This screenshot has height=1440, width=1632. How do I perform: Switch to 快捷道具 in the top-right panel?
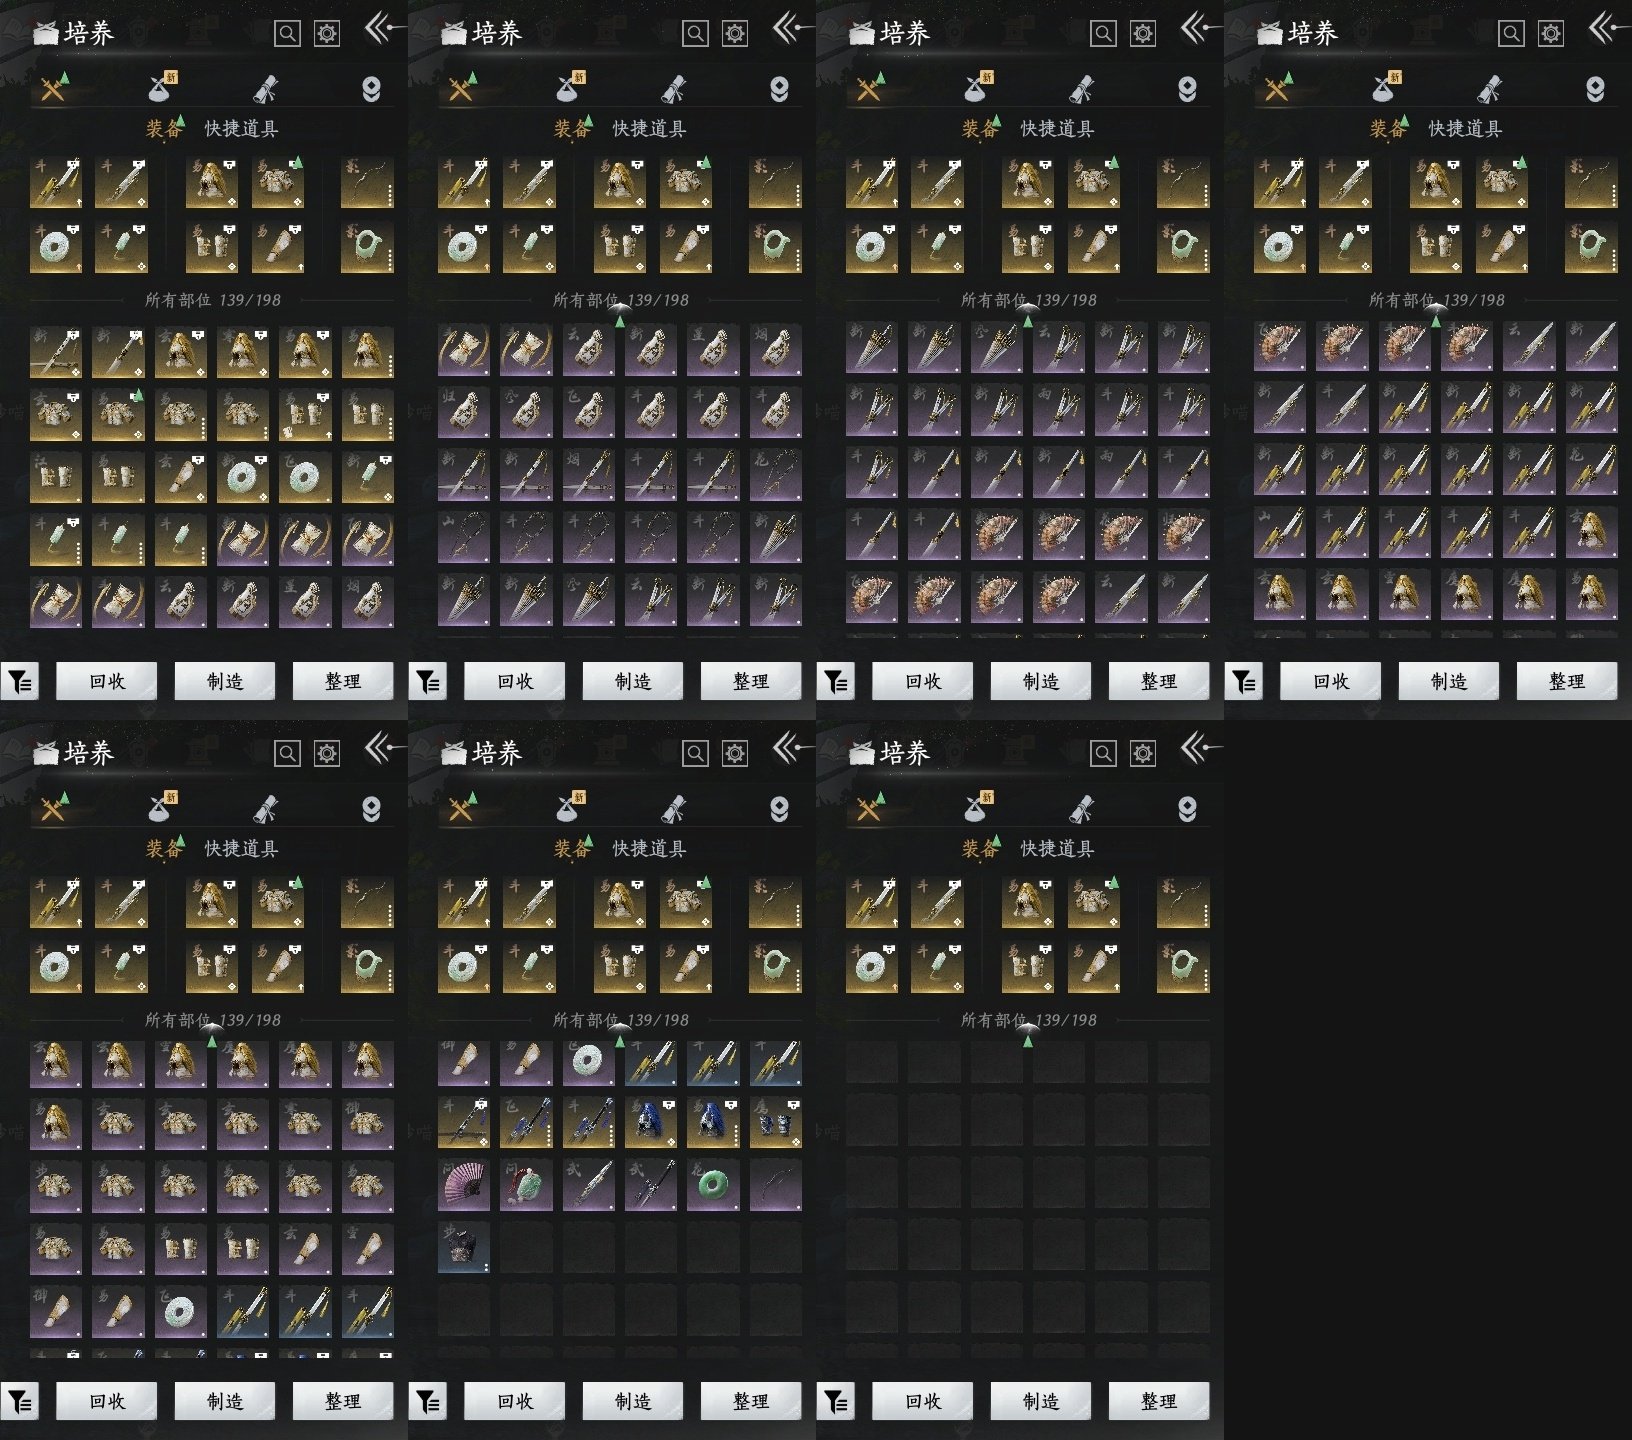[x=1465, y=128]
